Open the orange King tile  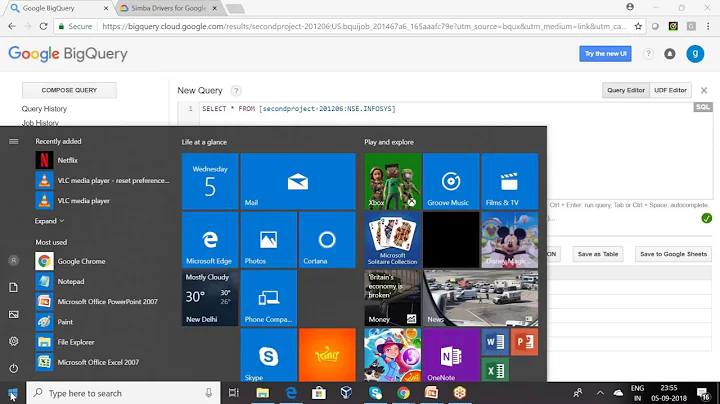[327, 355]
